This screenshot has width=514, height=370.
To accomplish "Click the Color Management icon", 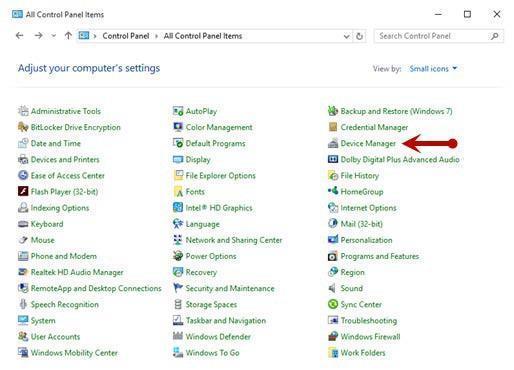I will [178, 127].
